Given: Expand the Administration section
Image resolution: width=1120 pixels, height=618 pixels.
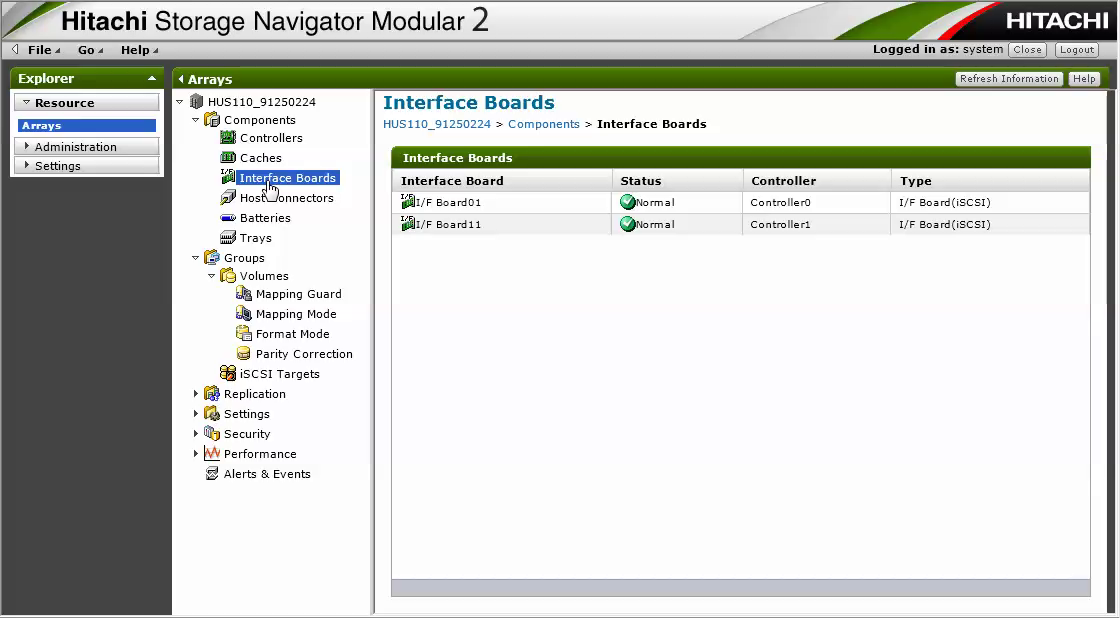Looking at the screenshot, I should [27, 146].
